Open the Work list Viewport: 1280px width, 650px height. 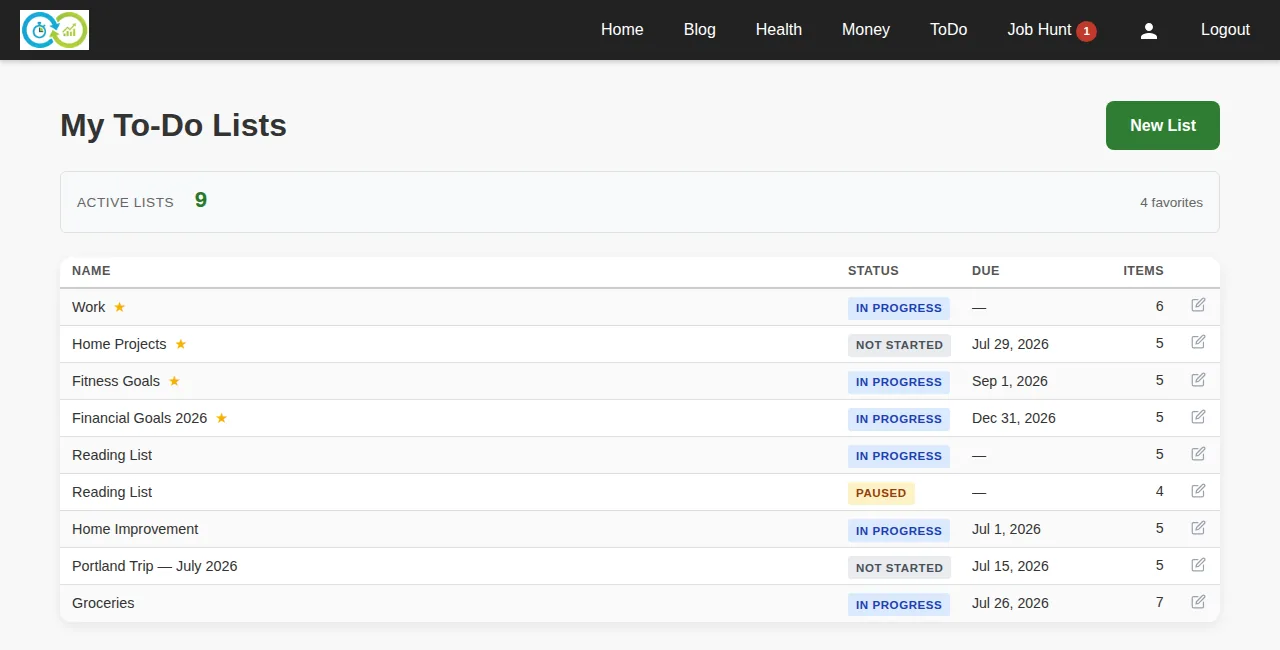pos(89,307)
